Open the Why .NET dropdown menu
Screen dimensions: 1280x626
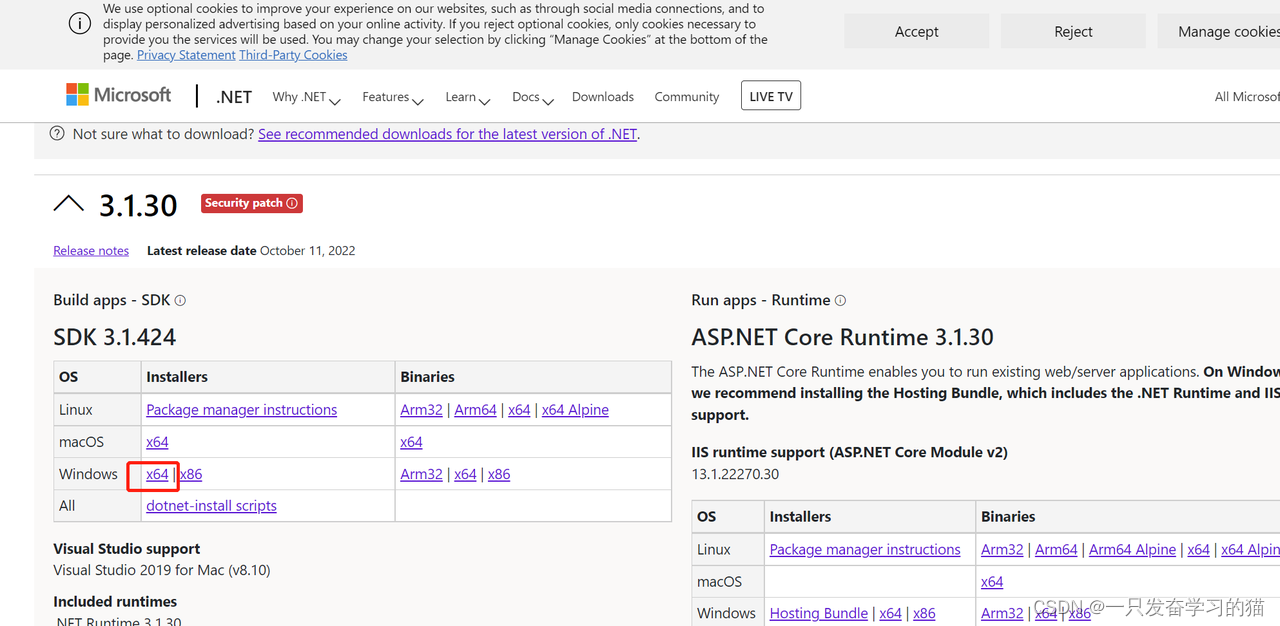pyautogui.click(x=306, y=97)
